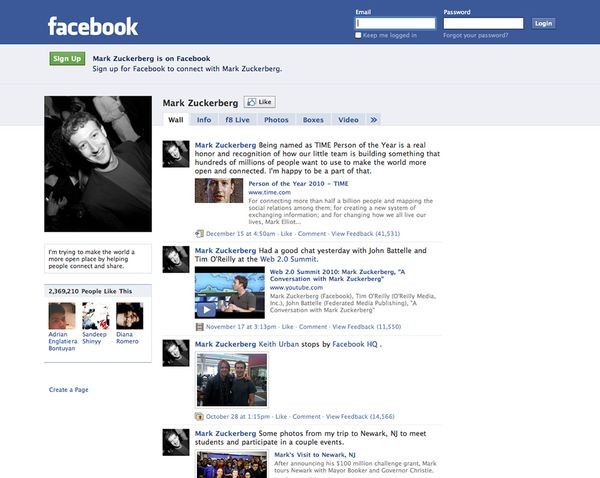Click the link icon beside December 15 timestamp
The width and height of the screenshot is (600, 478).
(199, 233)
